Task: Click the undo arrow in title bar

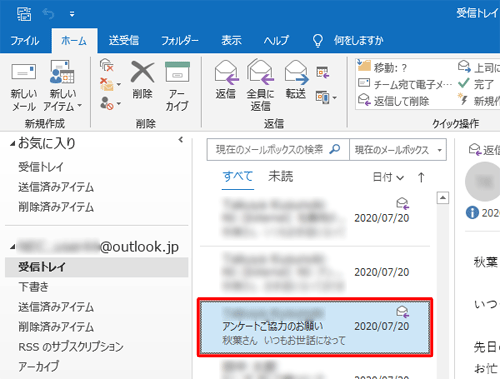Action: pyautogui.click(x=49, y=14)
